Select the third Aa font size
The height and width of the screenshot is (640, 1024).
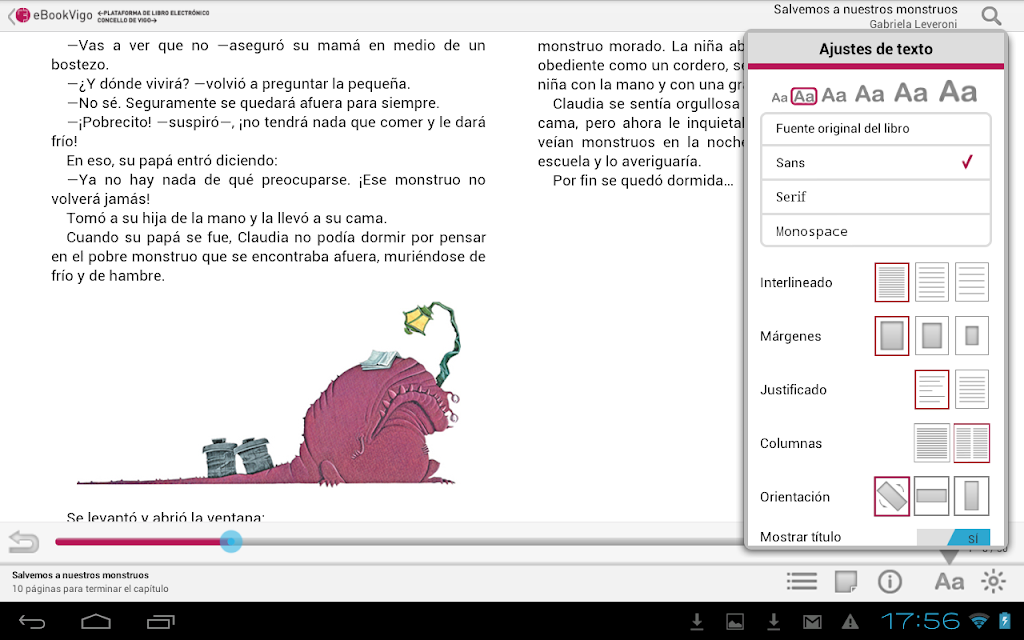click(x=834, y=95)
